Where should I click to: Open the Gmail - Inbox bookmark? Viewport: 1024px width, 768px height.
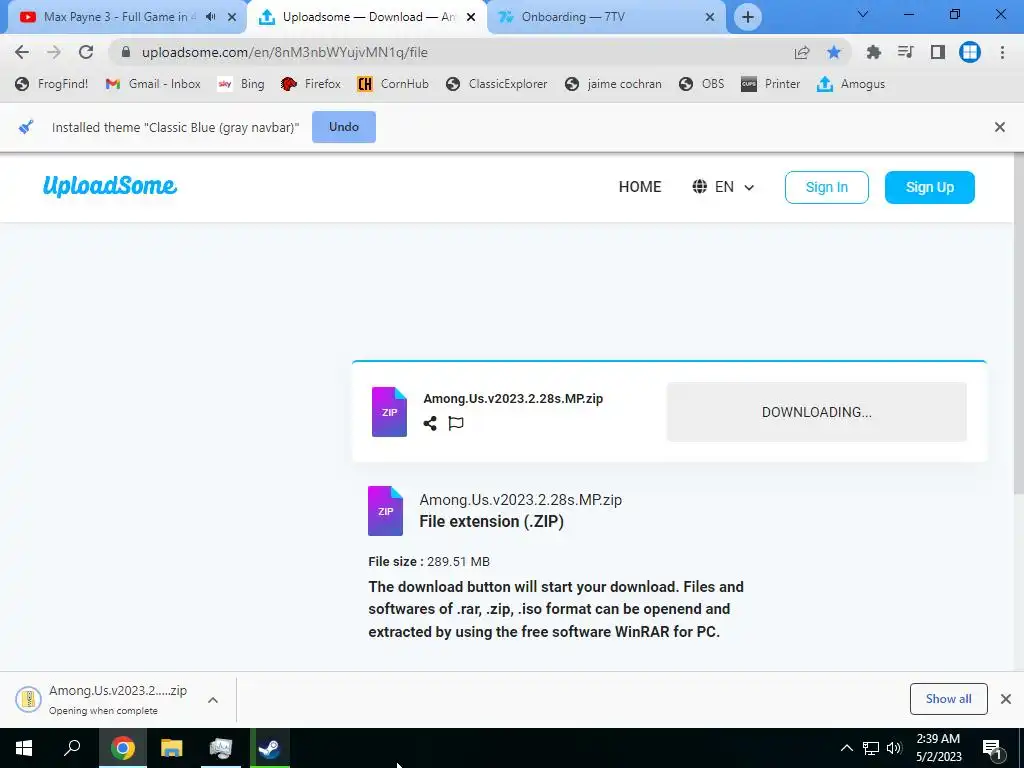click(x=153, y=84)
